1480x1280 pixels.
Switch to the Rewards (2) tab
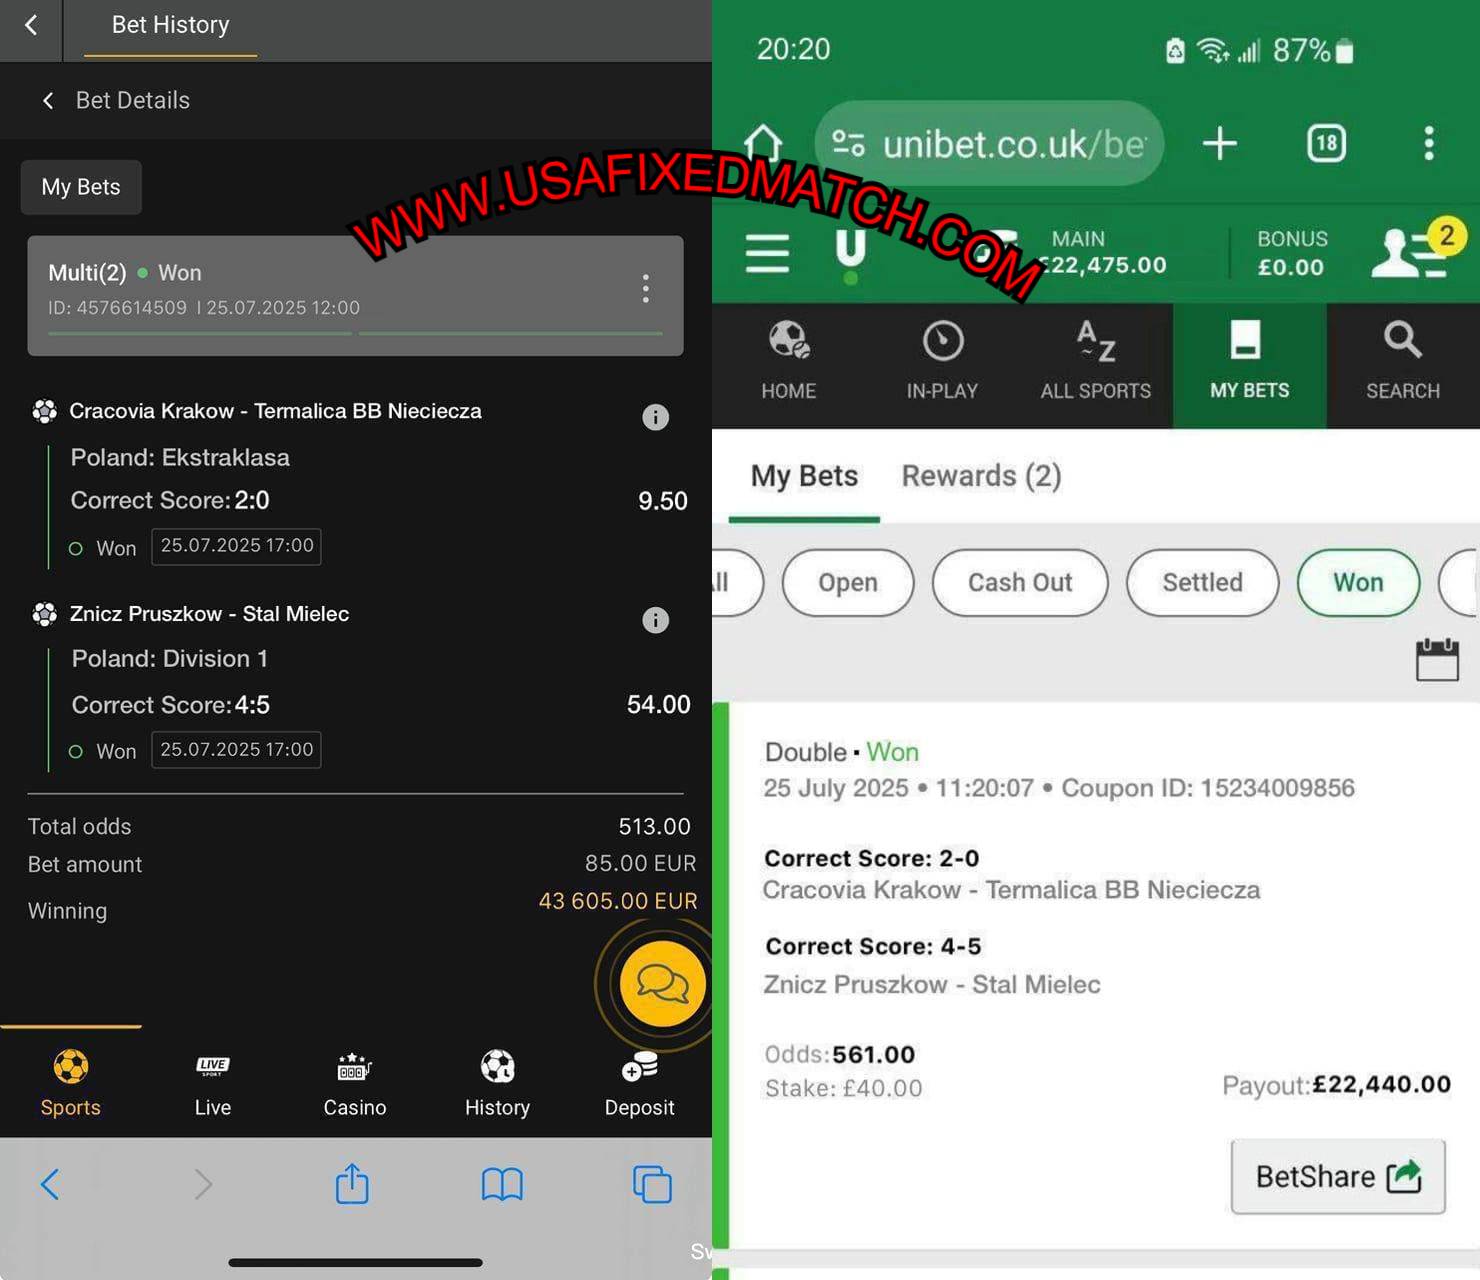click(981, 476)
